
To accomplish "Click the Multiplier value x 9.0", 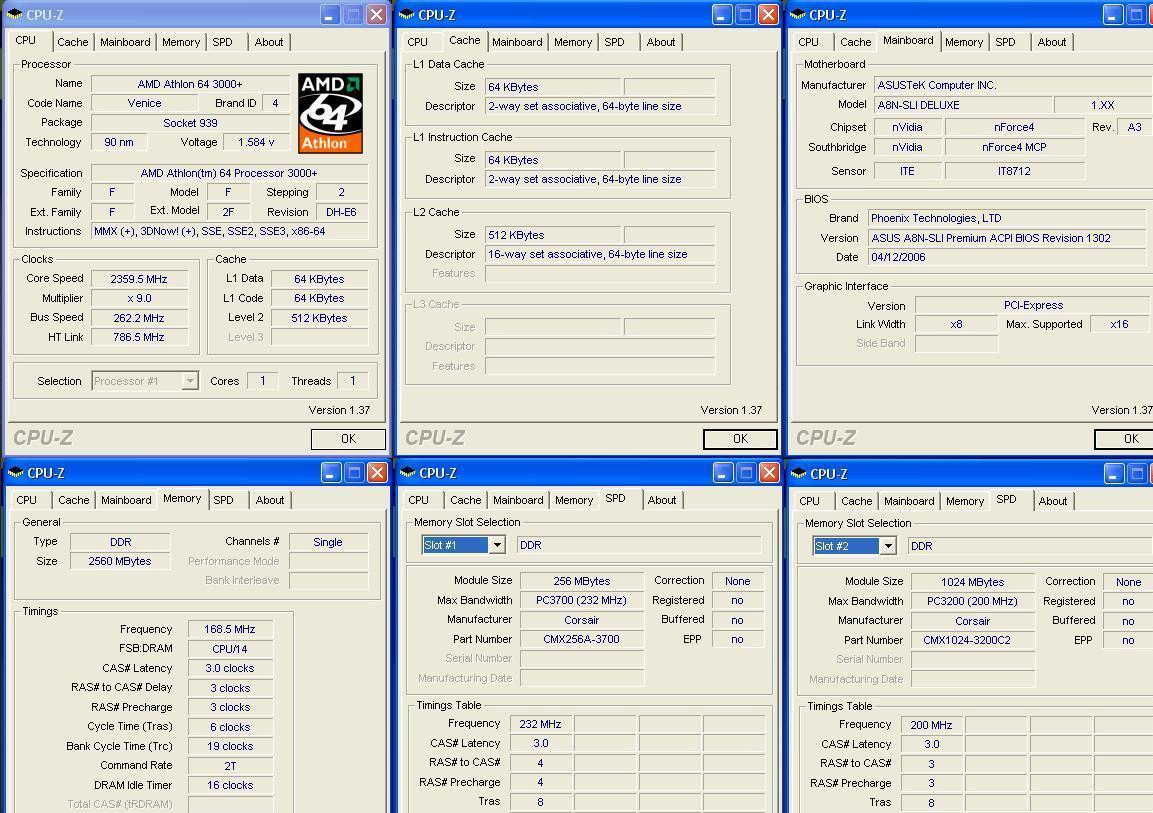I will (139, 298).
